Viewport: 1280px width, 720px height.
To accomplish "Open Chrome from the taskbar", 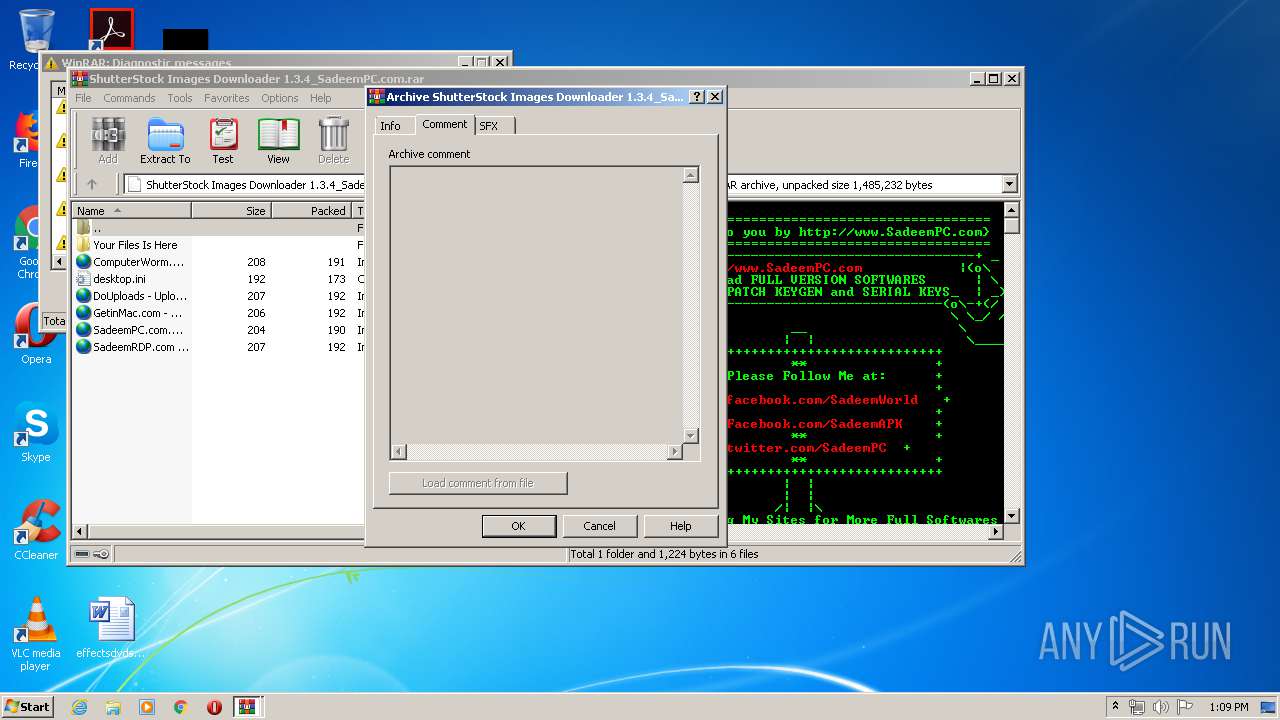I will [181, 706].
